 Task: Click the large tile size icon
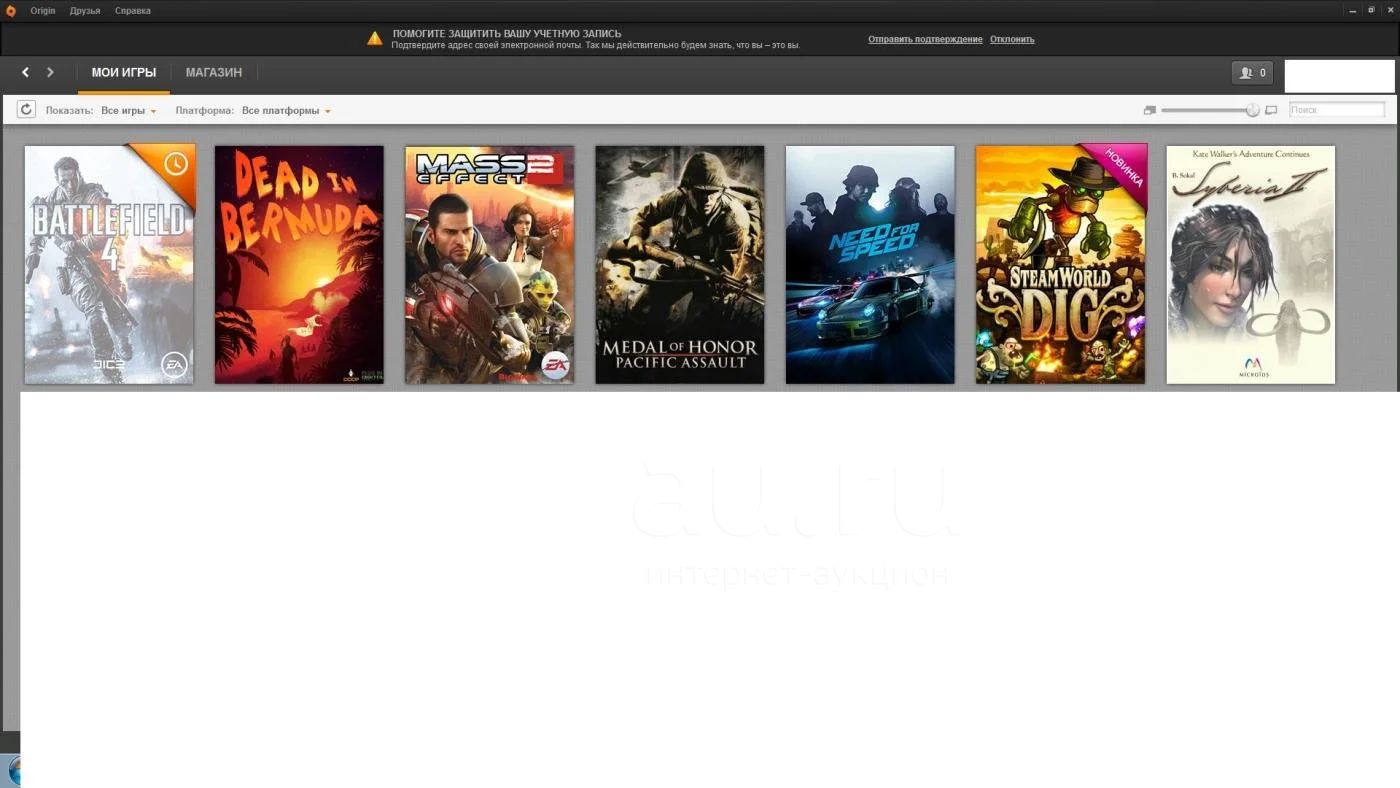[x=1271, y=110]
